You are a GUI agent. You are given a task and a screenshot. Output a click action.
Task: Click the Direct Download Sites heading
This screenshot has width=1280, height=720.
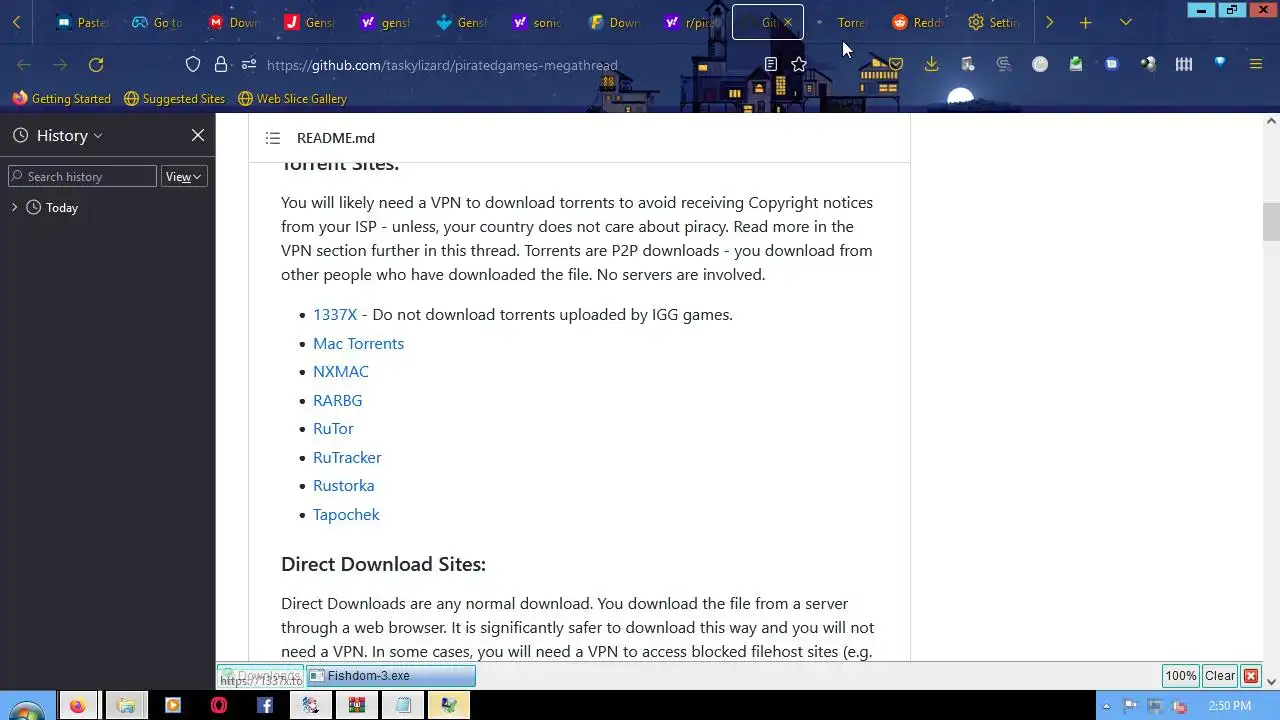(383, 565)
